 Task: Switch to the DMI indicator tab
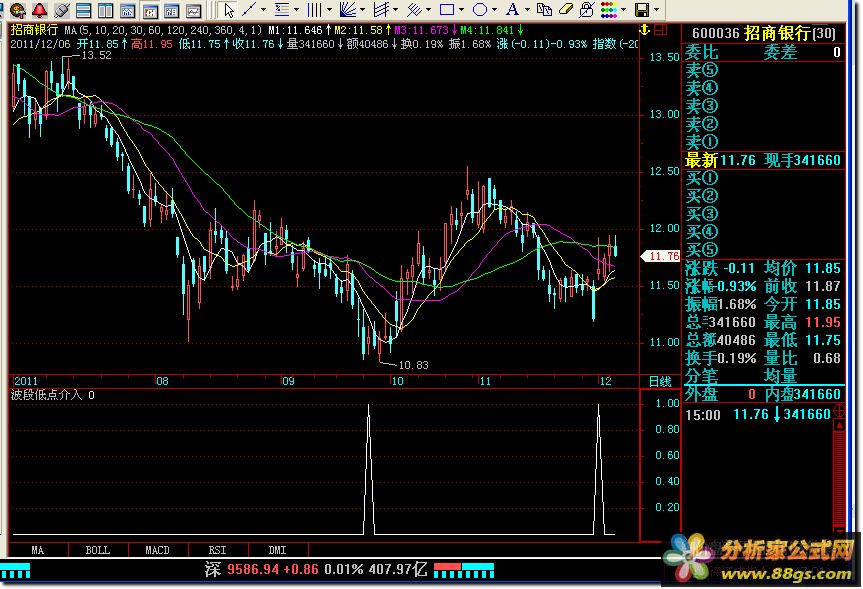point(278,550)
